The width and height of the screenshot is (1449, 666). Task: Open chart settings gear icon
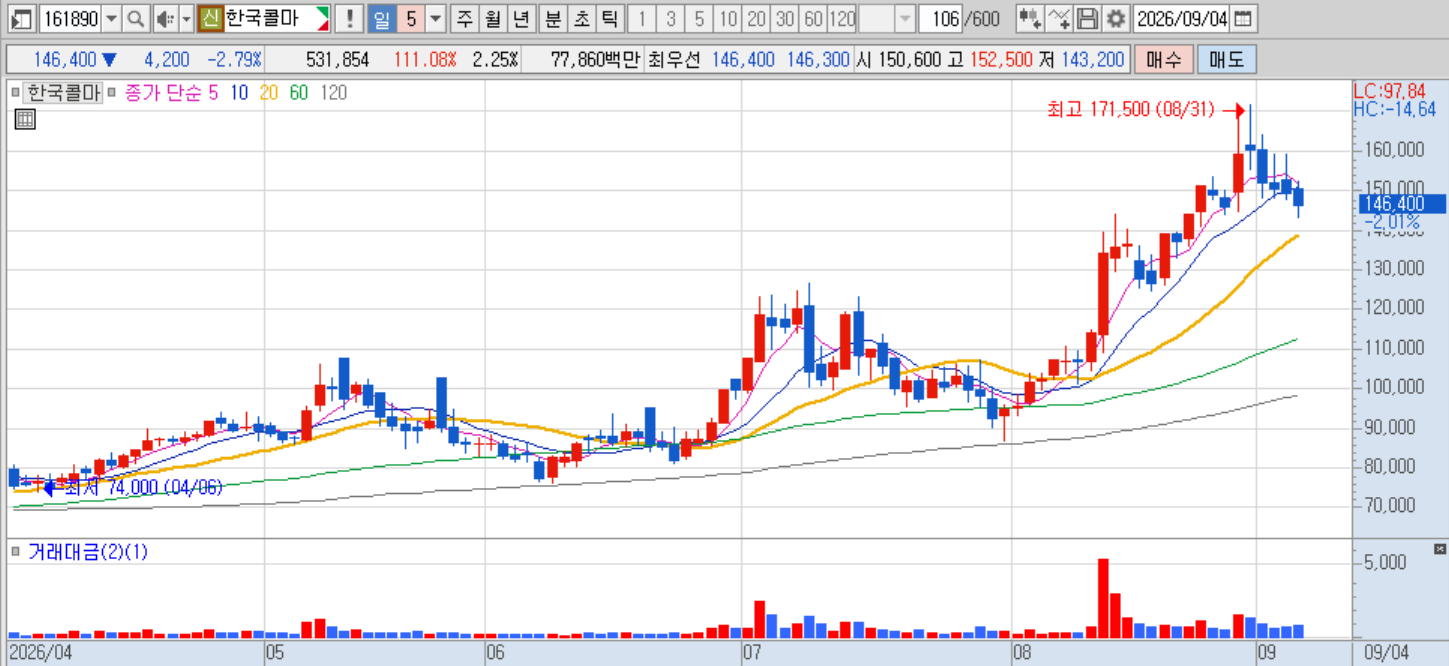click(x=1115, y=18)
